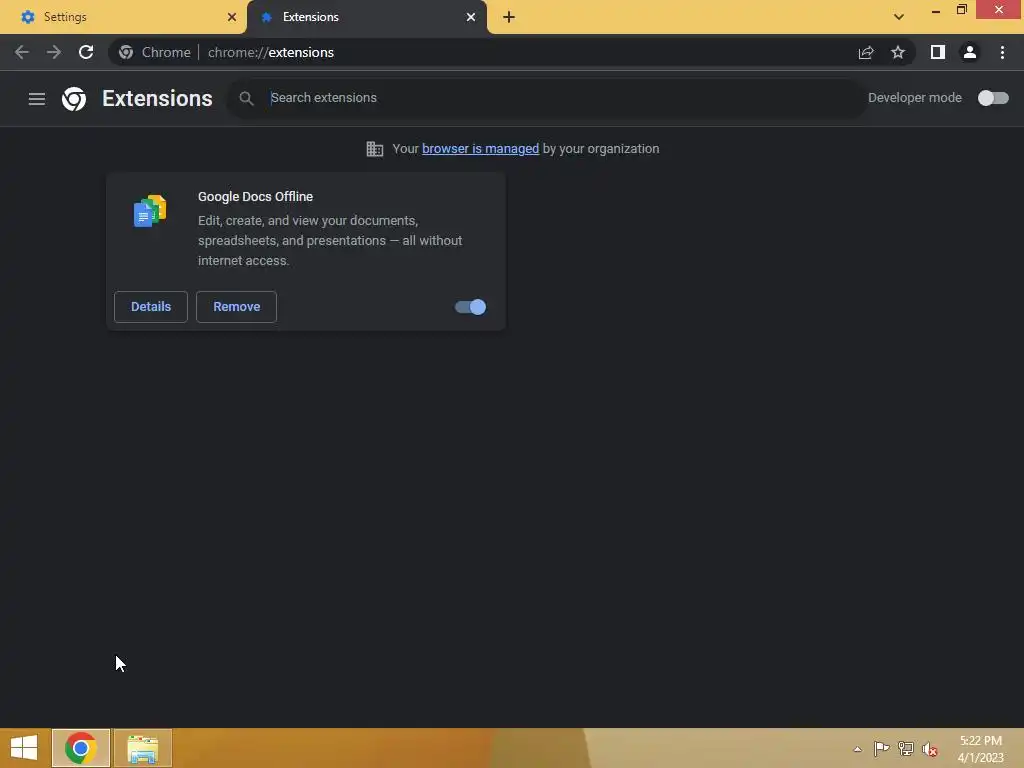Bookmark this page with star icon
1024x768 pixels.
(x=898, y=52)
